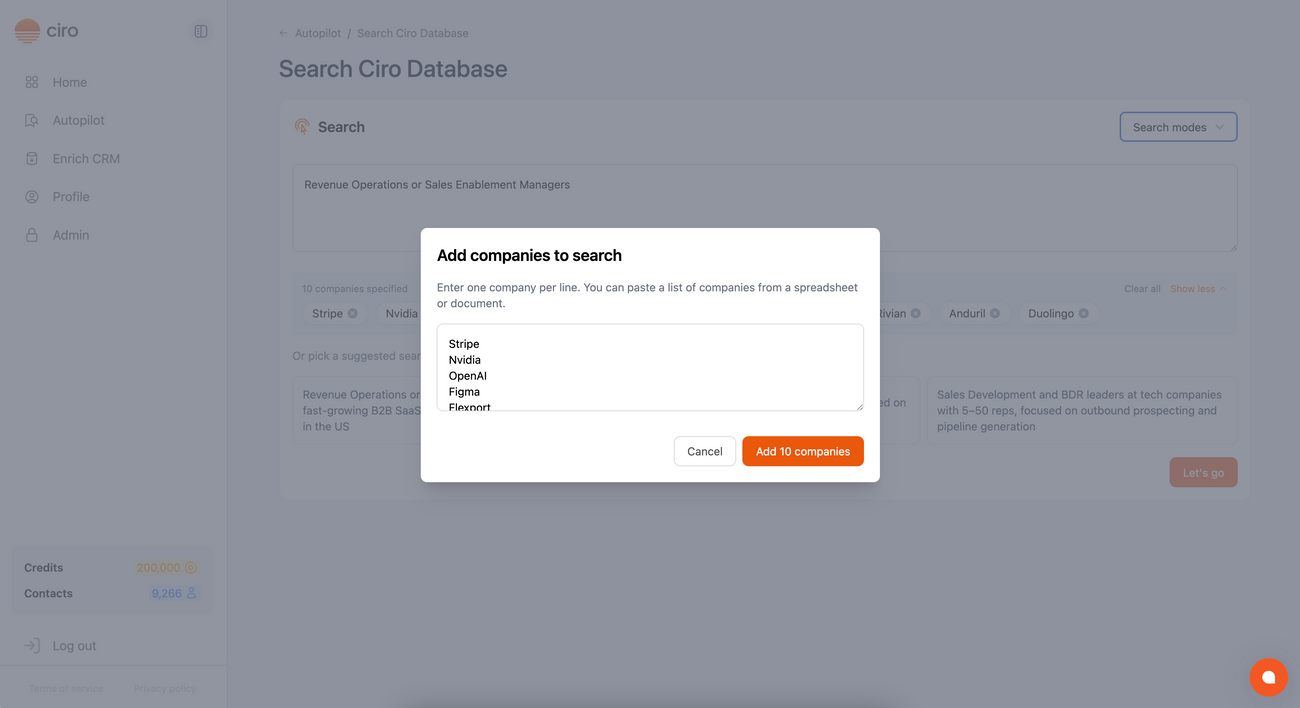Open the support chat bubble
Screen dimensions: 1300x708
pyautogui.click(x=1268, y=677)
